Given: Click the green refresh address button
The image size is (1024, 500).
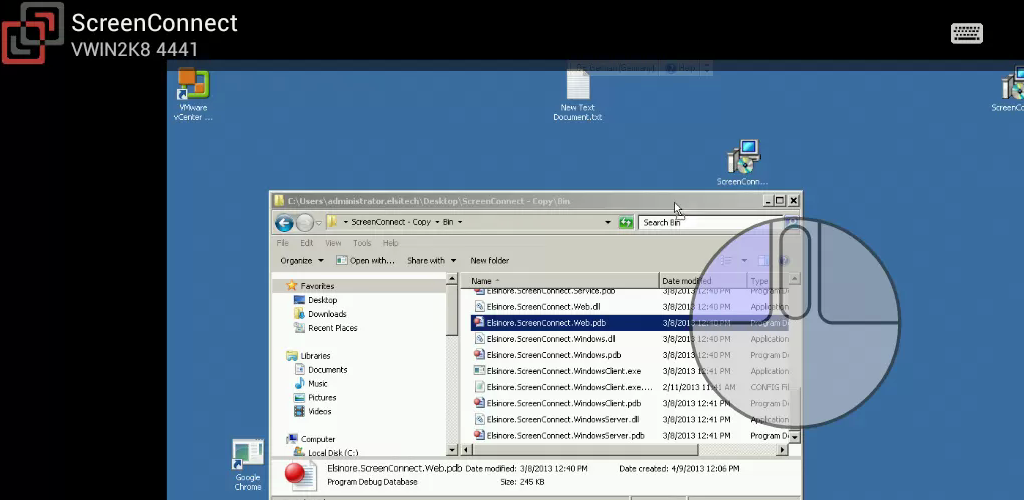Looking at the screenshot, I should tap(626, 222).
